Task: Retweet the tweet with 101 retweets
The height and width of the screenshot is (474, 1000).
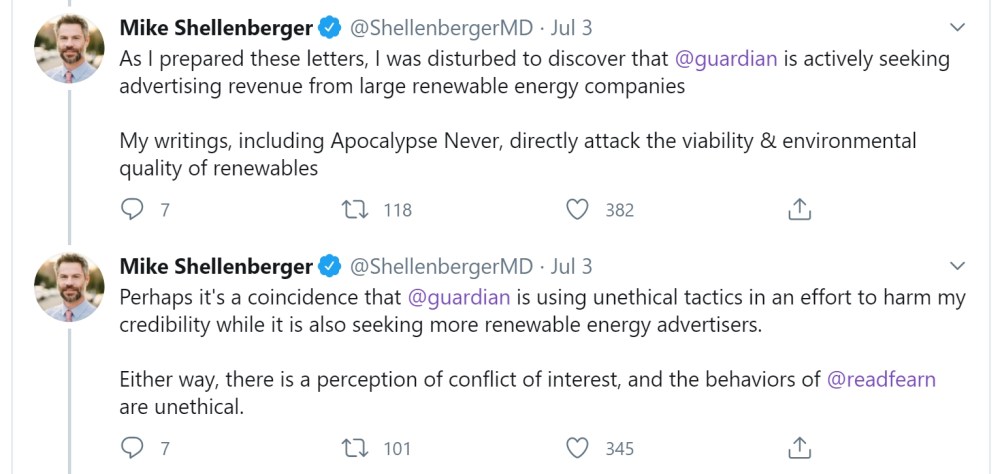Action: (356, 447)
